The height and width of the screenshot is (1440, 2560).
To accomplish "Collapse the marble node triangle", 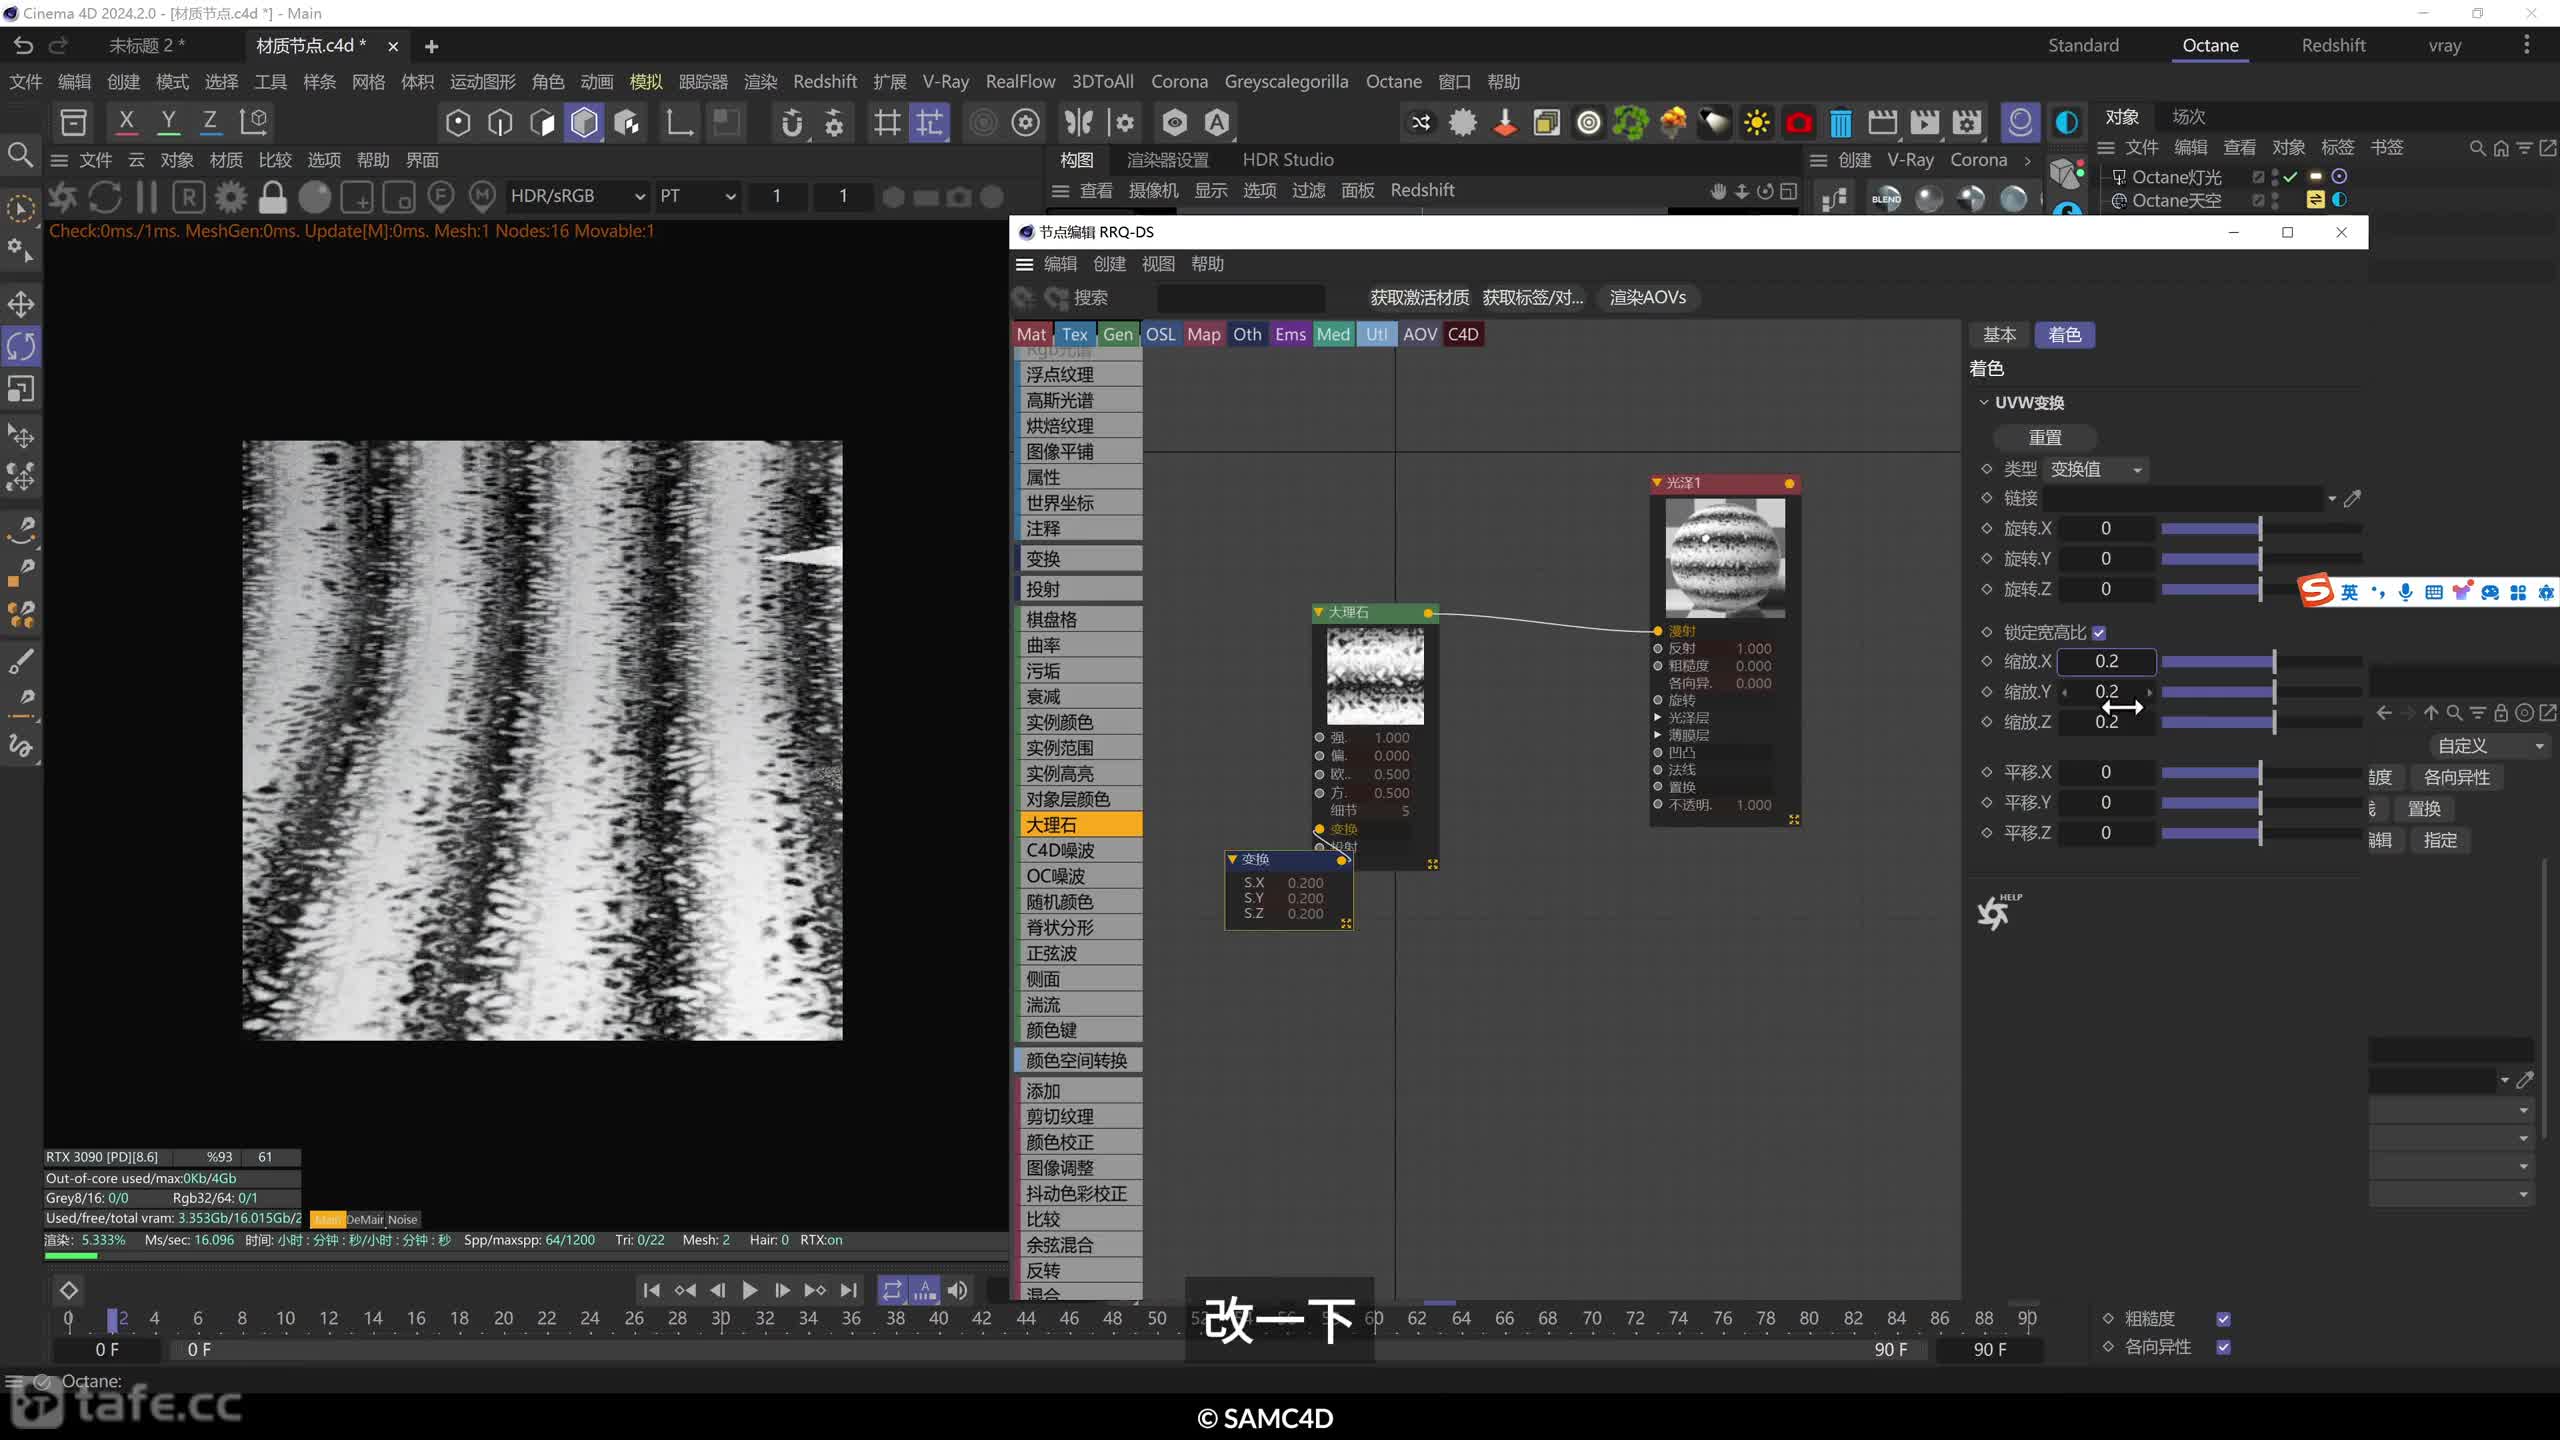I will pyautogui.click(x=1319, y=612).
